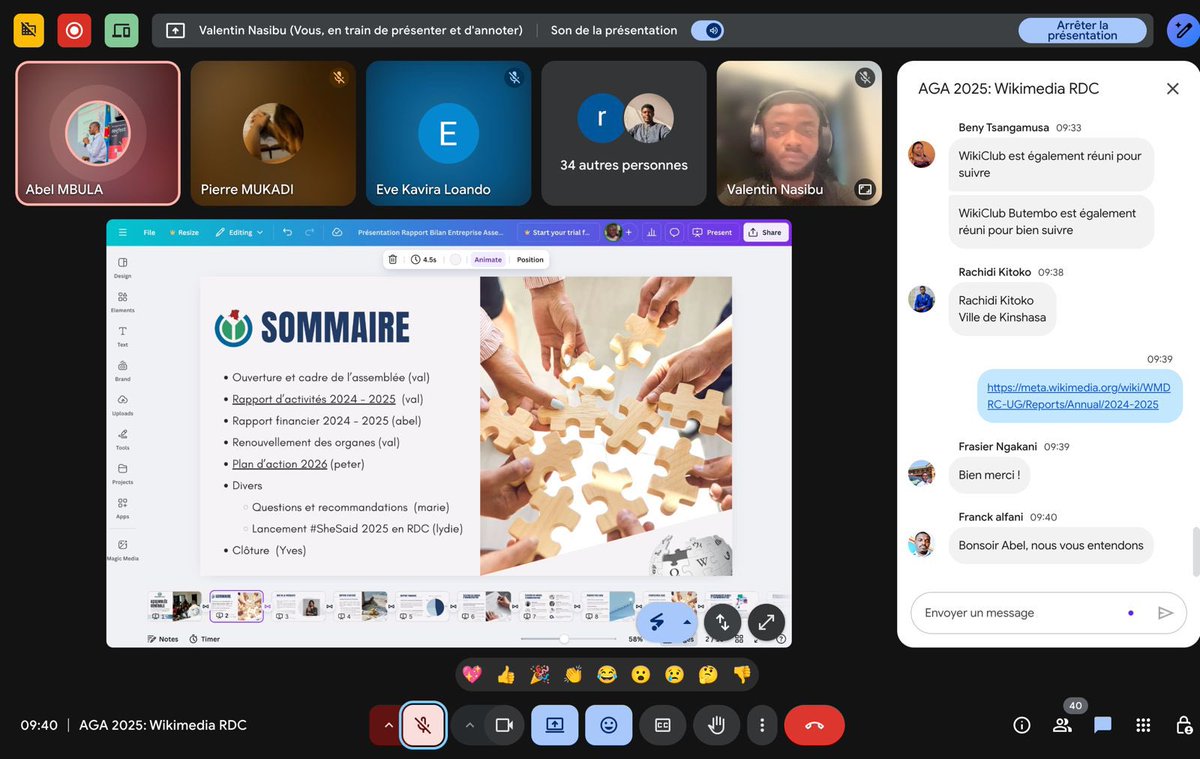Unmute the microphone button
This screenshot has width=1200, height=759.
[x=423, y=725]
